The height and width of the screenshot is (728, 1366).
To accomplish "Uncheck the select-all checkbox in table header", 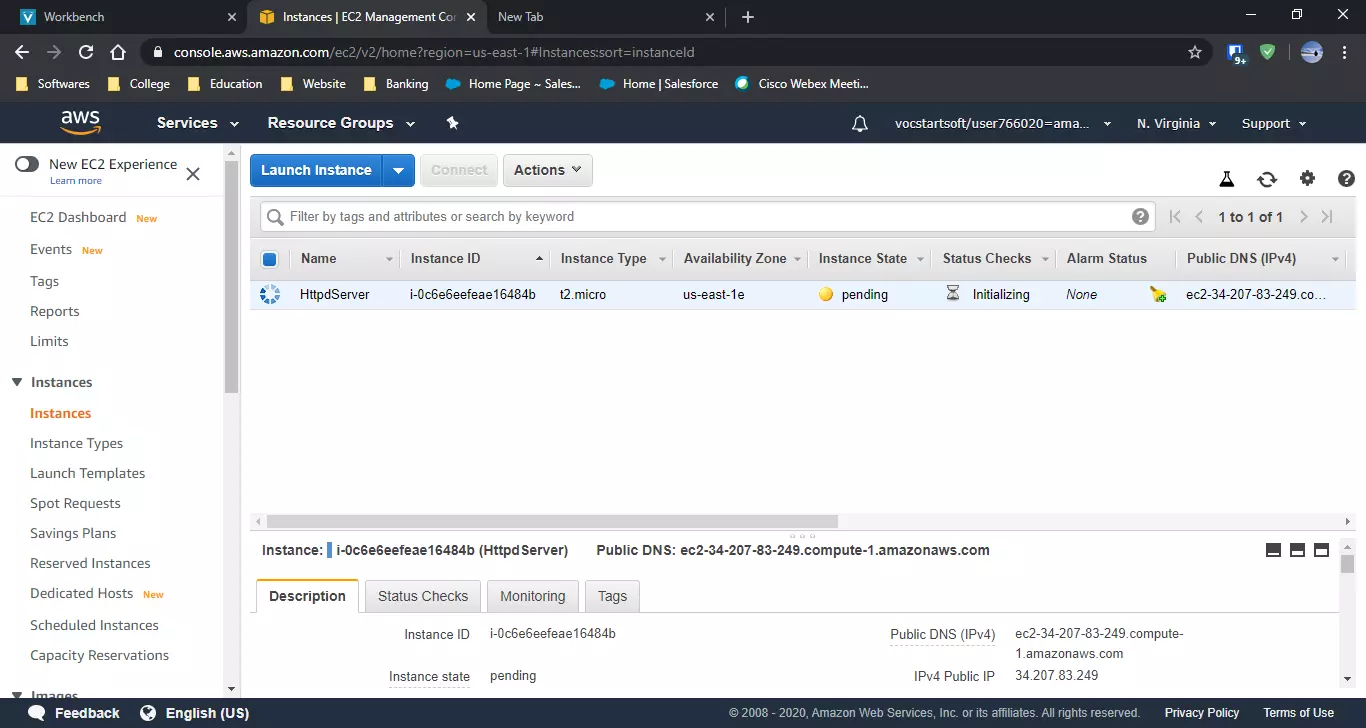I will pos(268,258).
